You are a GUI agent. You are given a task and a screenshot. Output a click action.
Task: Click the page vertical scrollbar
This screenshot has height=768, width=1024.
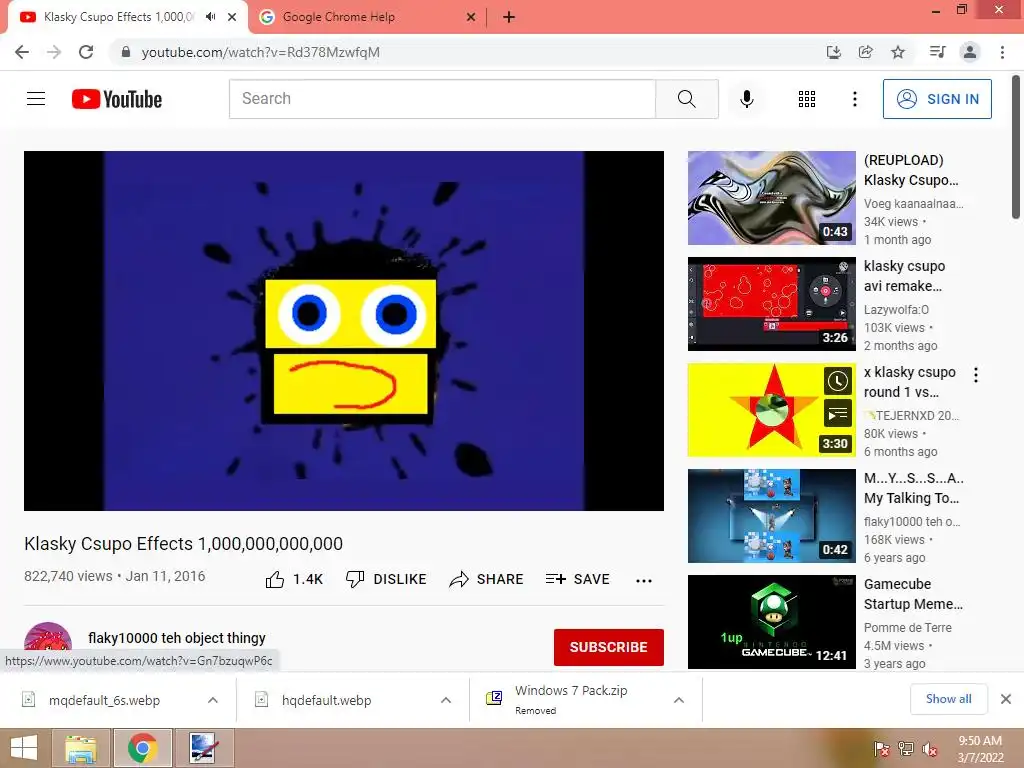tap(1016, 148)
